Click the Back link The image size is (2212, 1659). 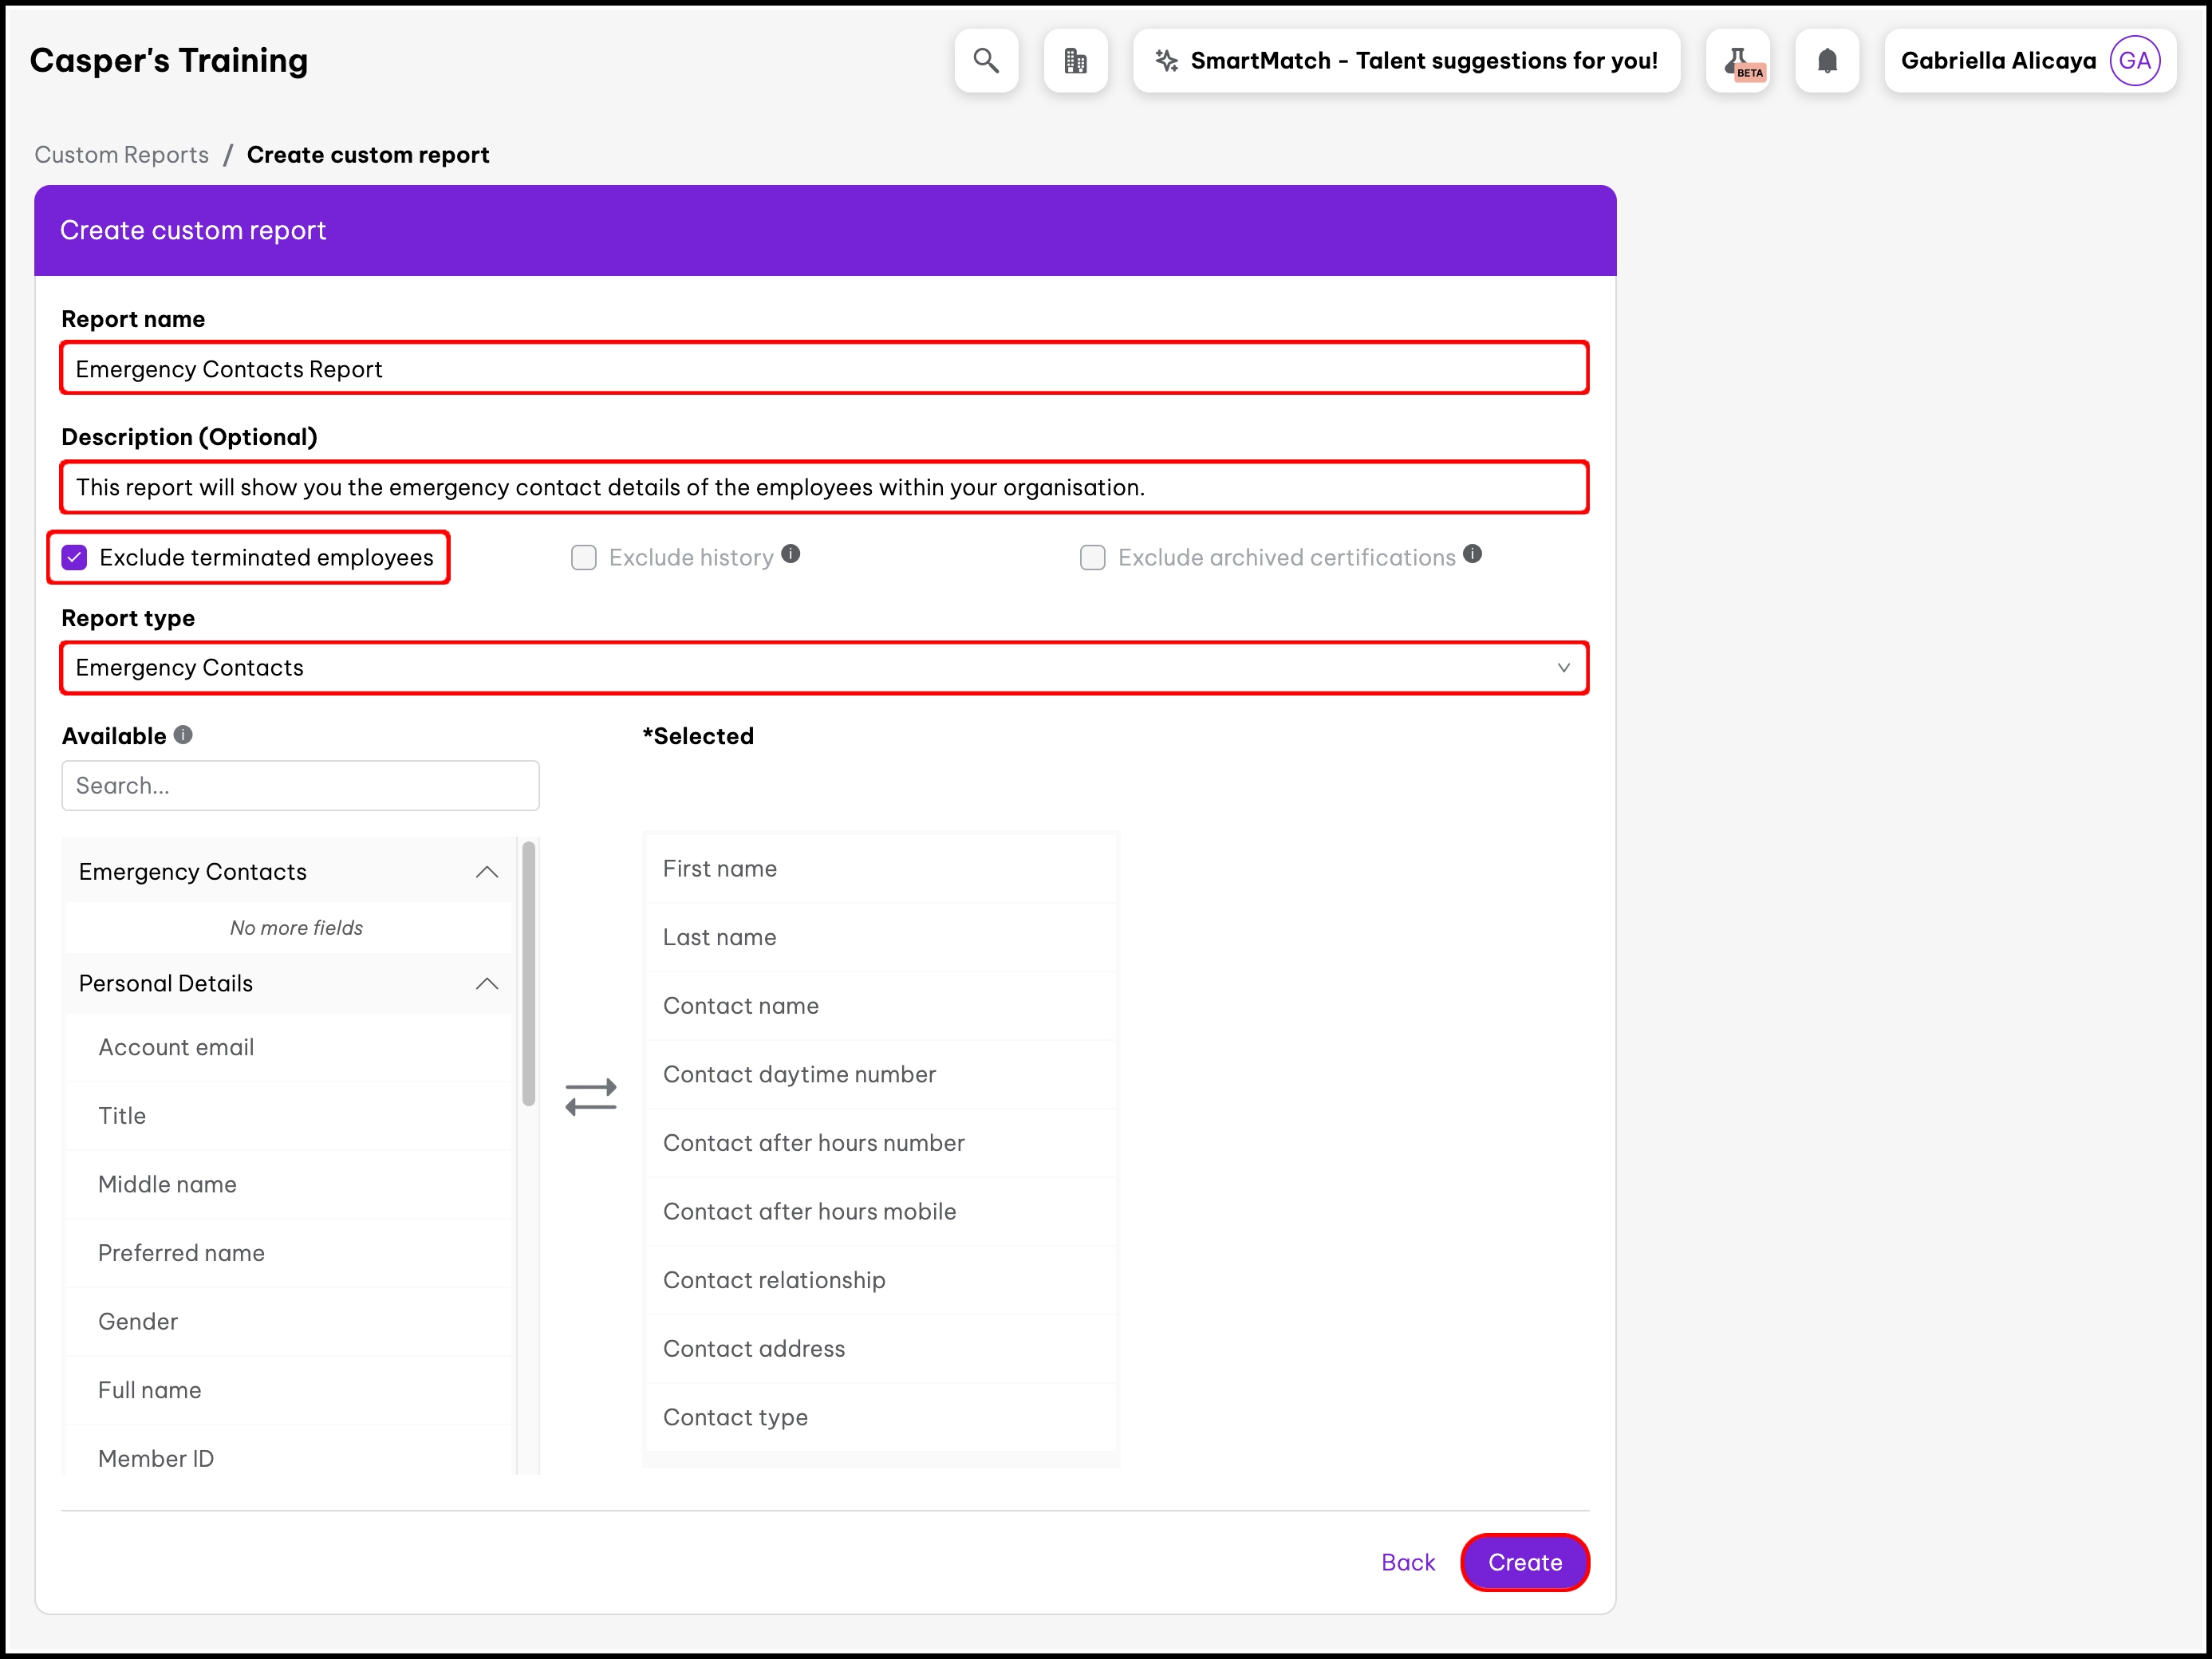click(x=1407, y=1562)
